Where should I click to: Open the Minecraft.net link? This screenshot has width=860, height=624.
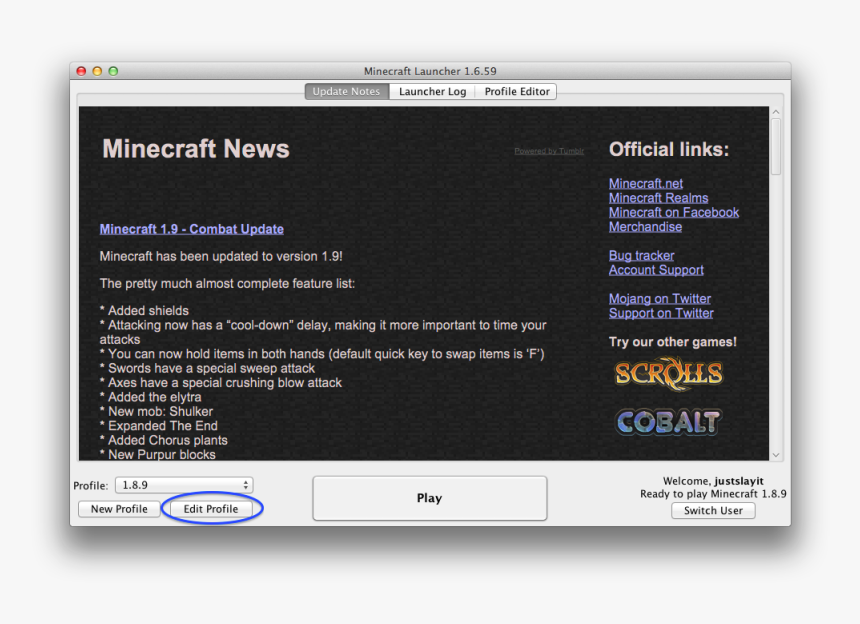coord(645,183)
